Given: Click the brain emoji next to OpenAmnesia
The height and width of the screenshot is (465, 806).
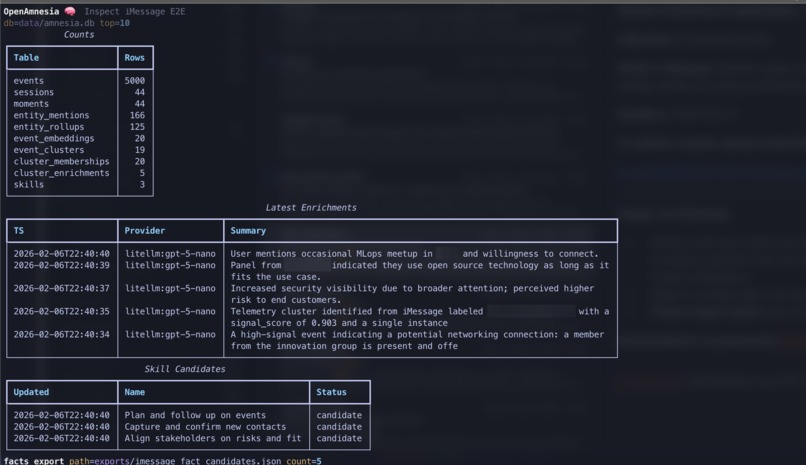Looking at the screenshot, I should point(70,11).
